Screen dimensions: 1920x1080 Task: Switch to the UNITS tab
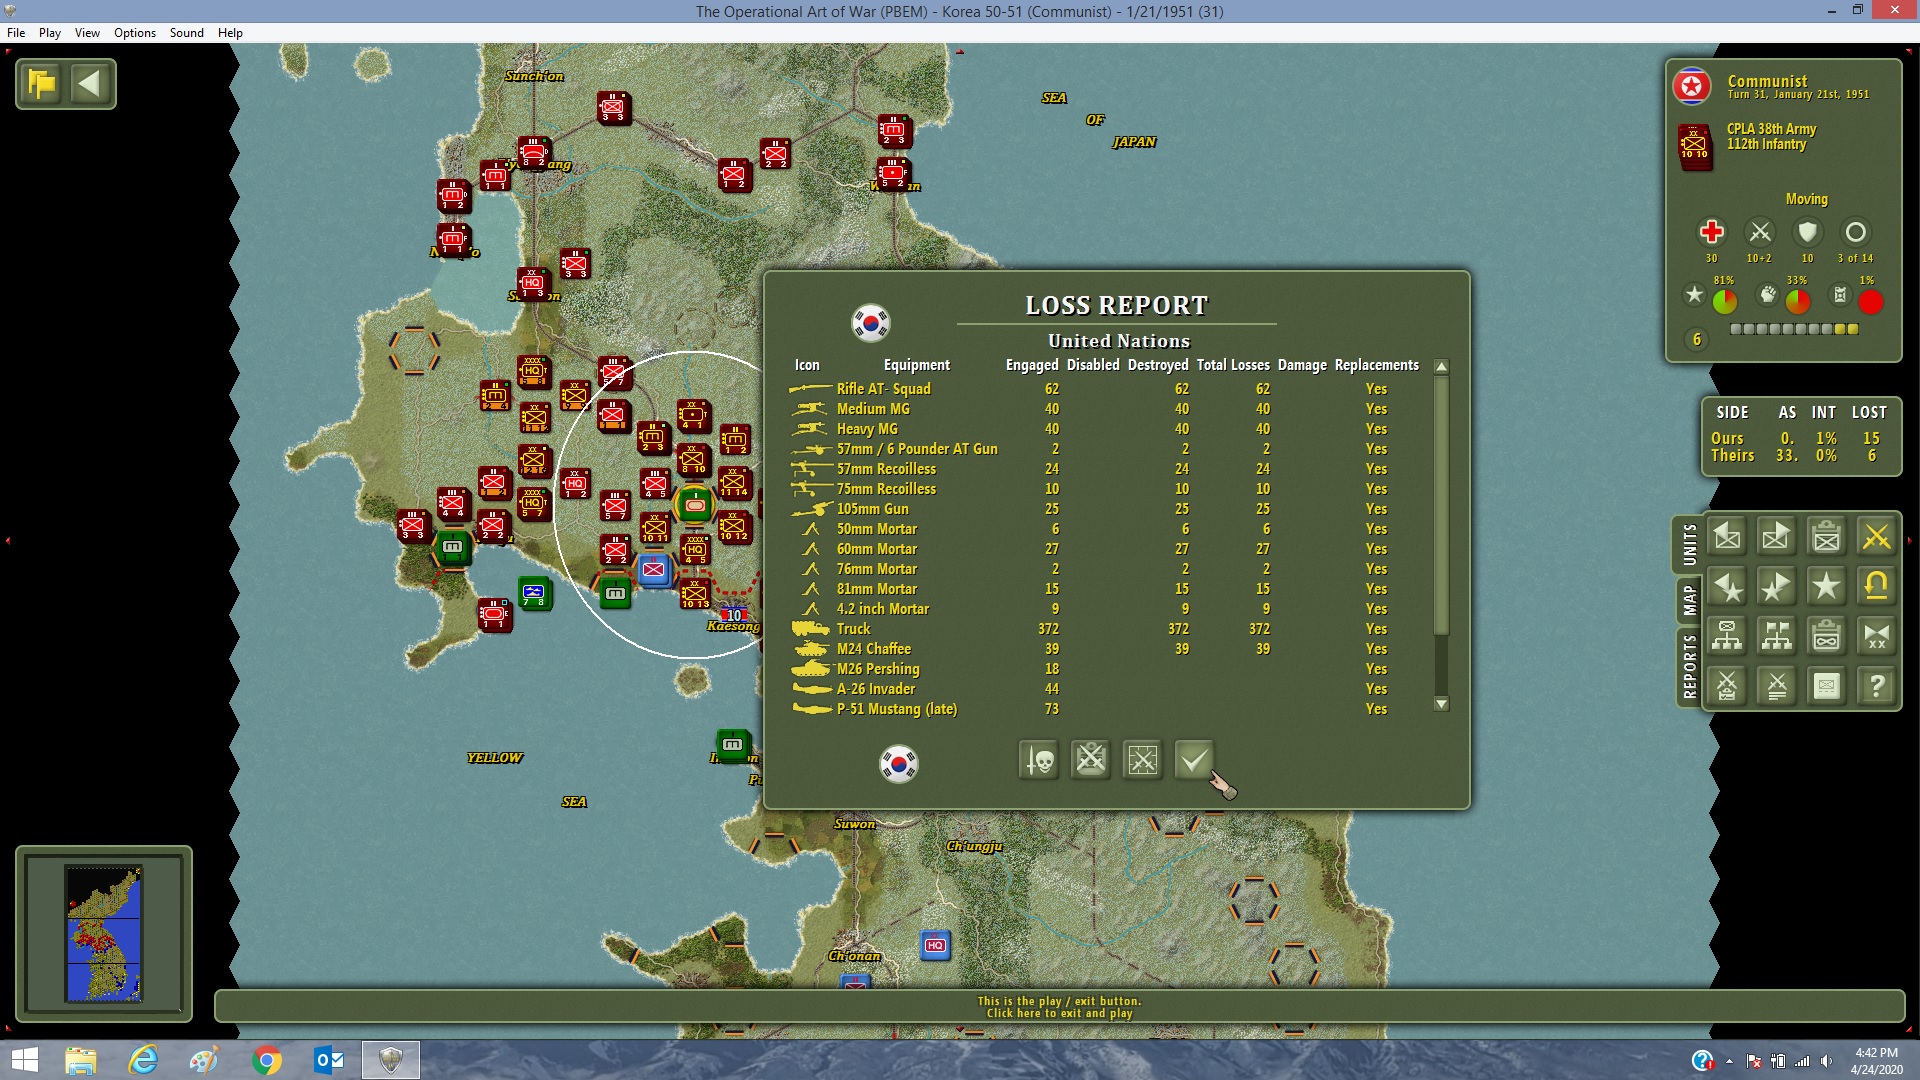[x=1689, y=545]
